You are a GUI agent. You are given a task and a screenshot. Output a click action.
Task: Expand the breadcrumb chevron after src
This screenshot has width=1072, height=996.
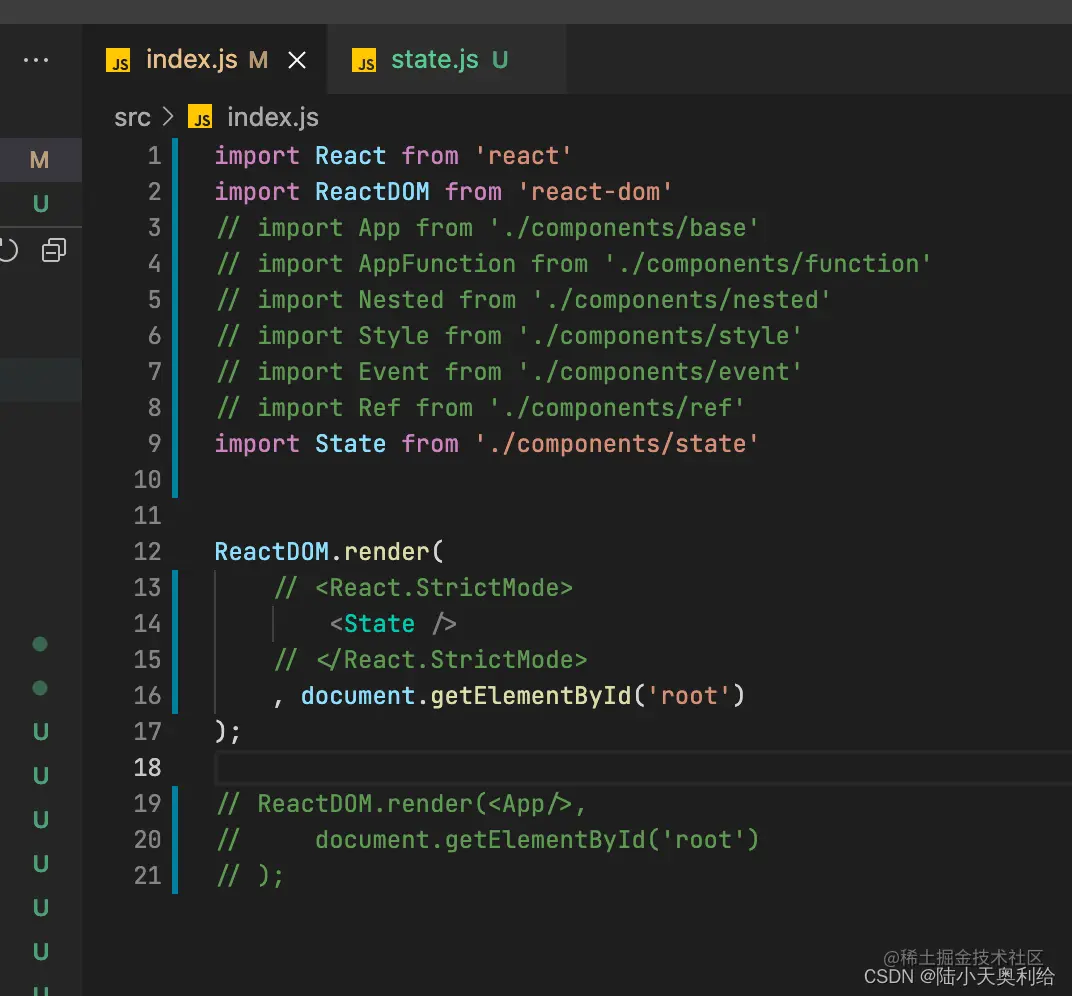click(x=168, y=117)
